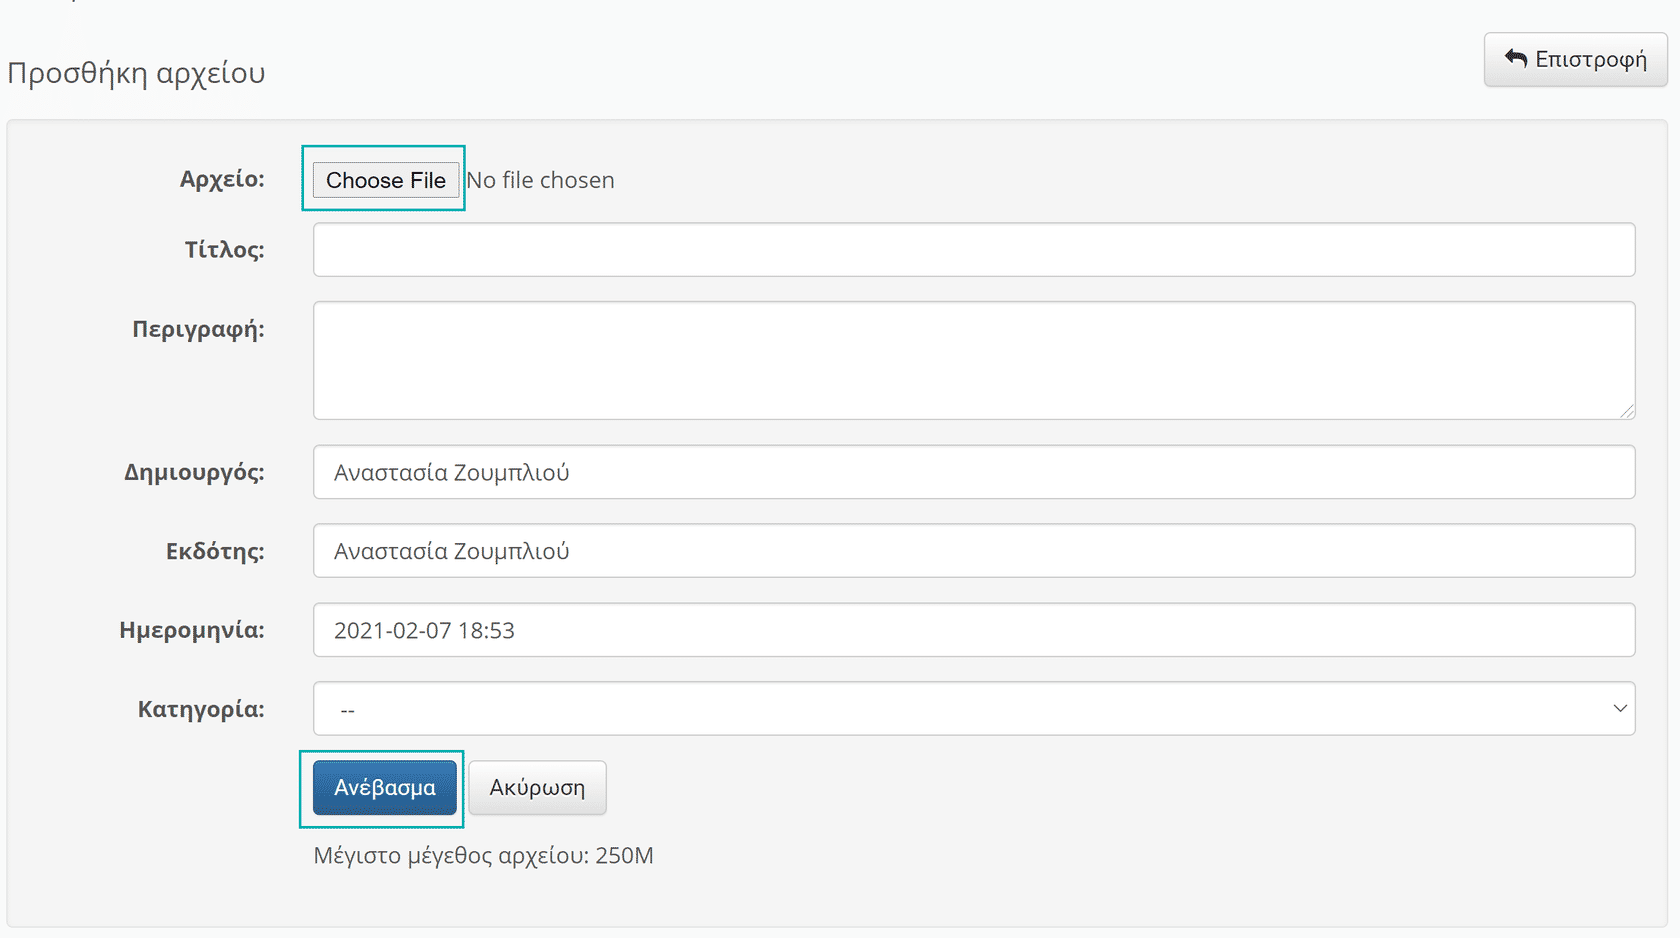Submit the form with Ανέβασμα
1680x938 pixels.
pos(385,788)
